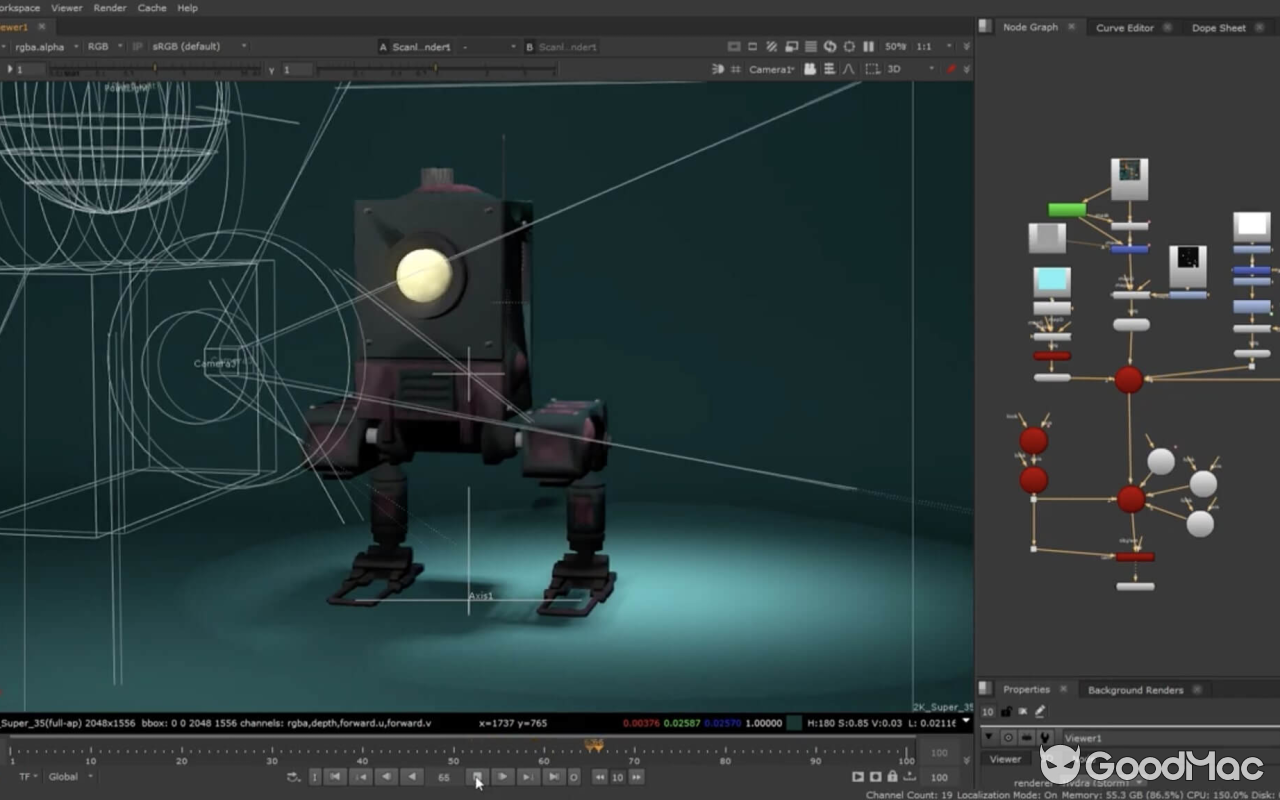
Task: Click the green node in Node Graph
Action: click(x=1067, y=210)
